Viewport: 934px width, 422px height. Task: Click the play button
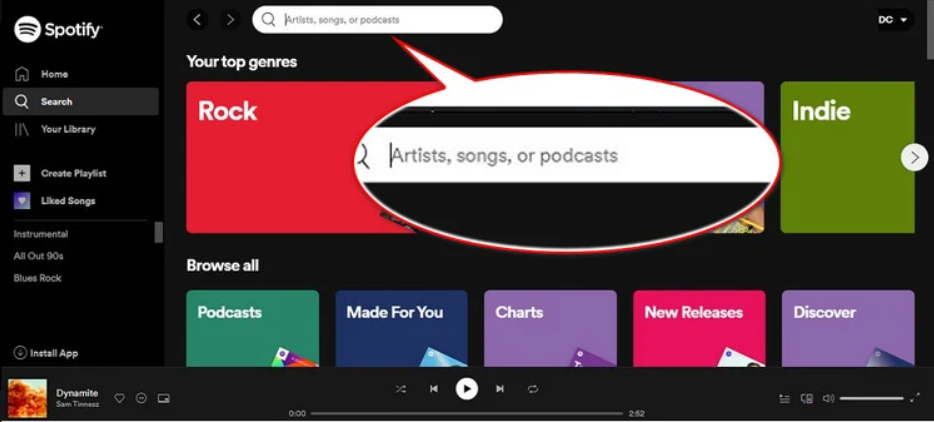point(467,389)
